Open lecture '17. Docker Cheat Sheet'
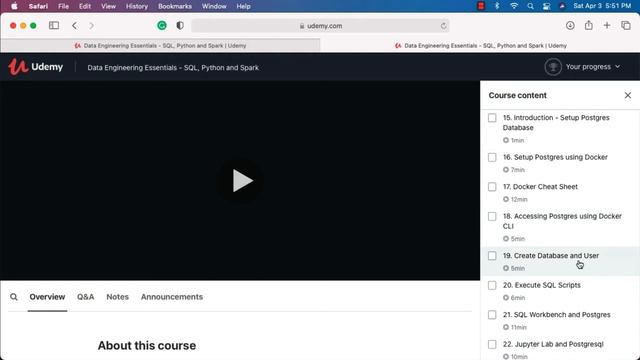Image resolution: width=640 pixels, height=360 pixels. 540,187
